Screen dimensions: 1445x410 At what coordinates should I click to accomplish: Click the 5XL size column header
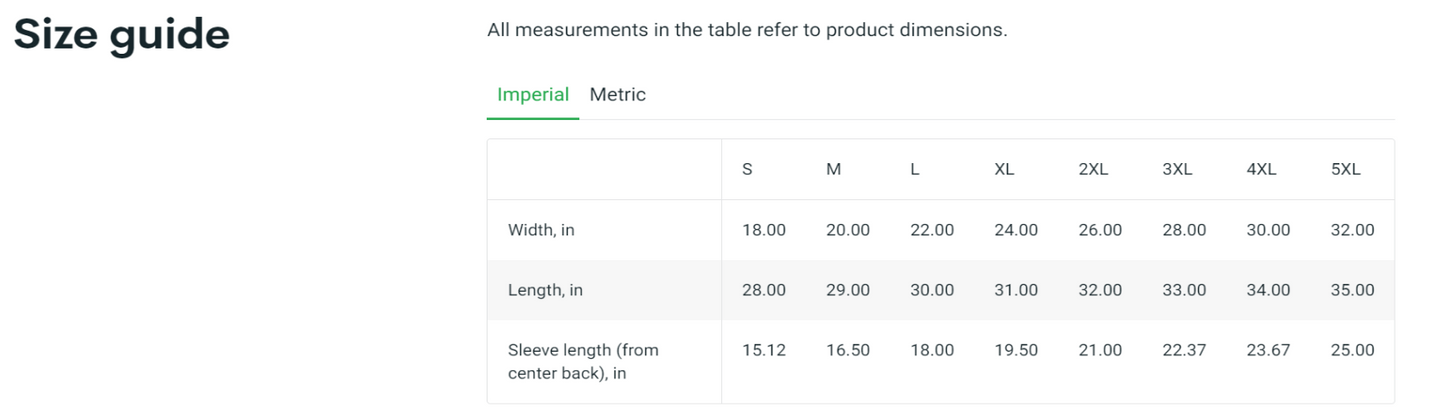click(1345, 170)
